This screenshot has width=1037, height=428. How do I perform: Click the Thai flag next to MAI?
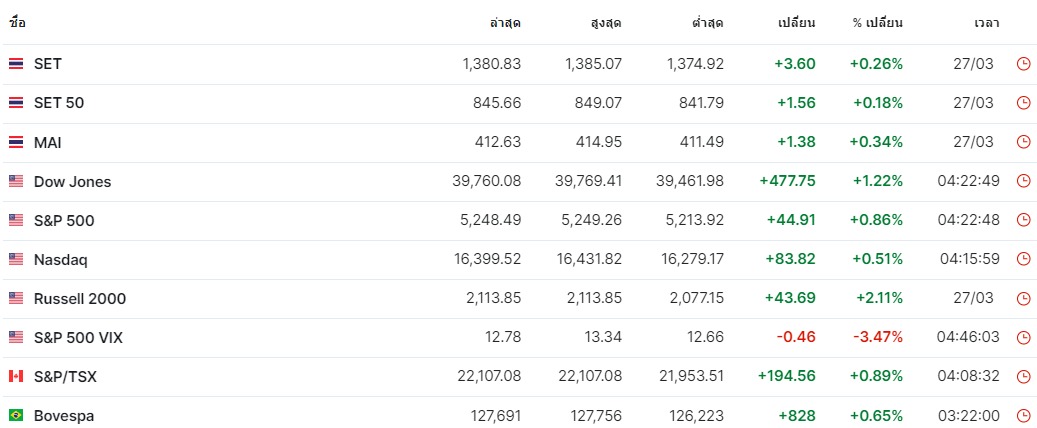pyautogui.click(x=16, y=142)
